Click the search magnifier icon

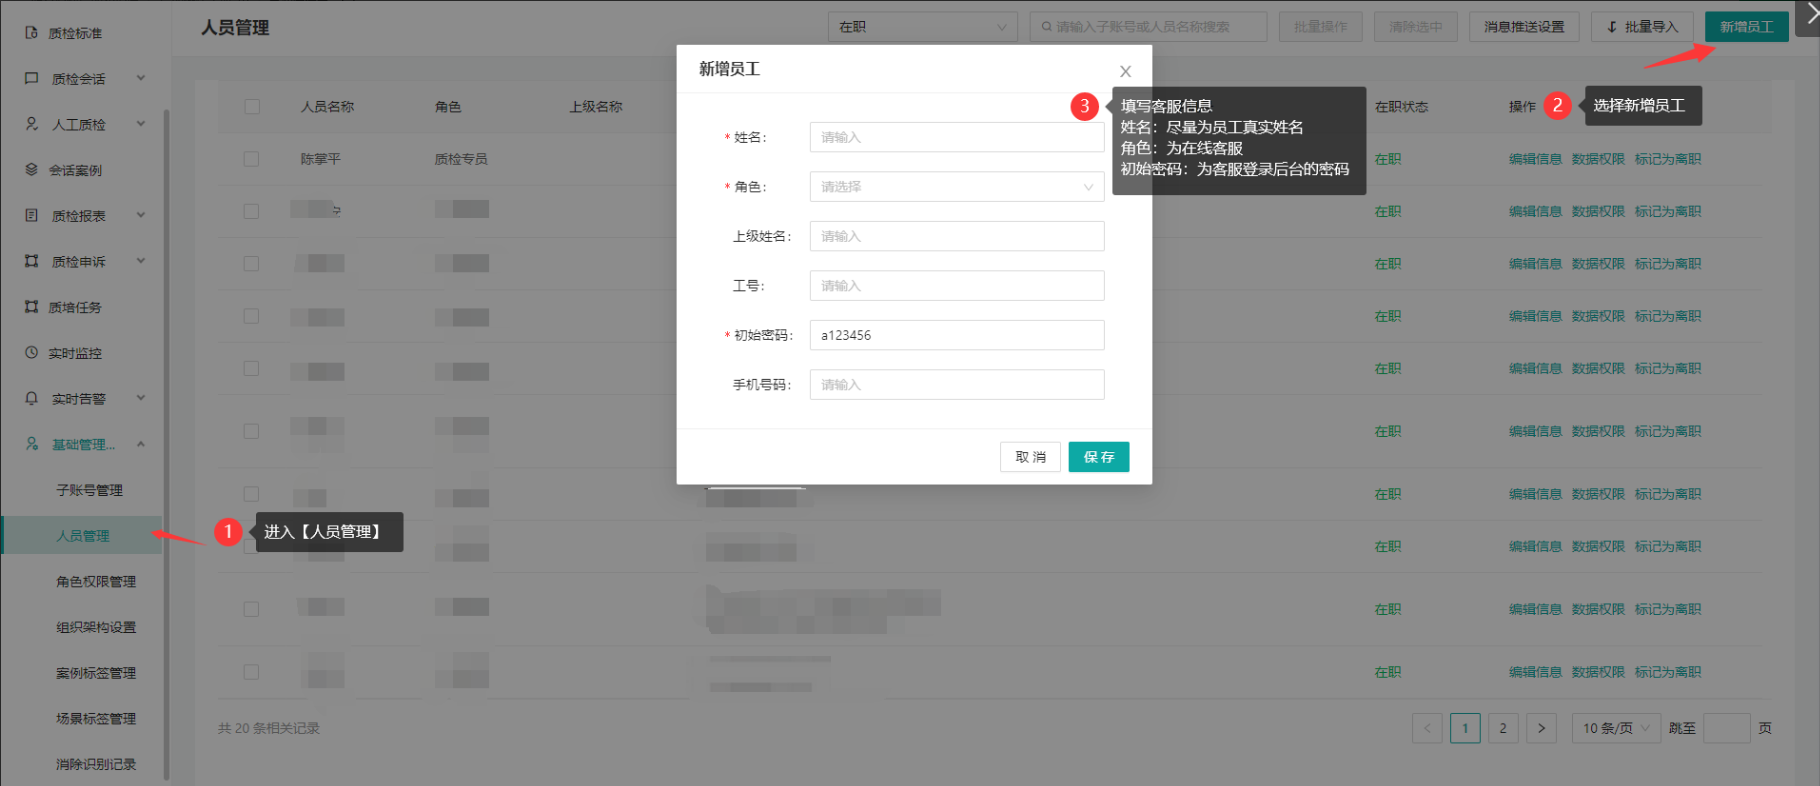tap(1047, 27)
